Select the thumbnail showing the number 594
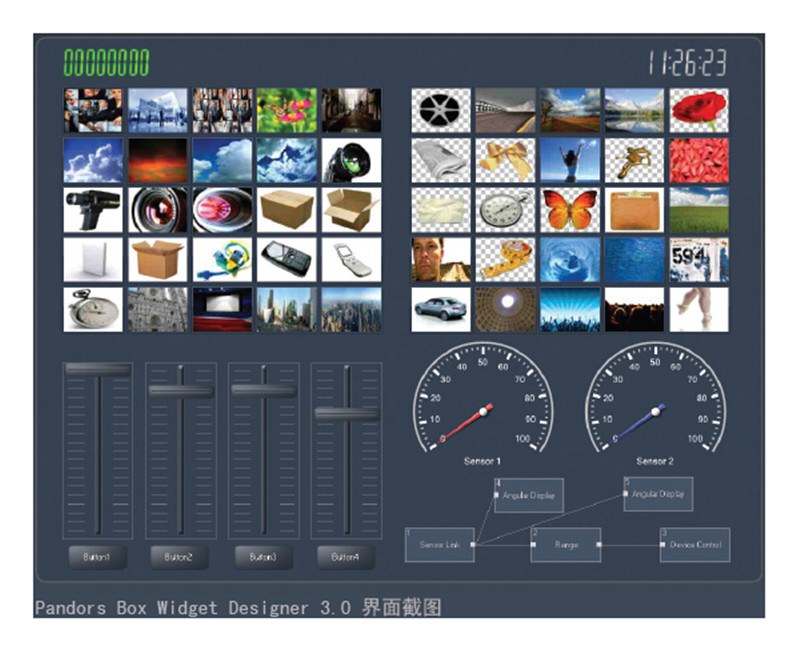This screenshot has width=800, height=653. [699, 260]
